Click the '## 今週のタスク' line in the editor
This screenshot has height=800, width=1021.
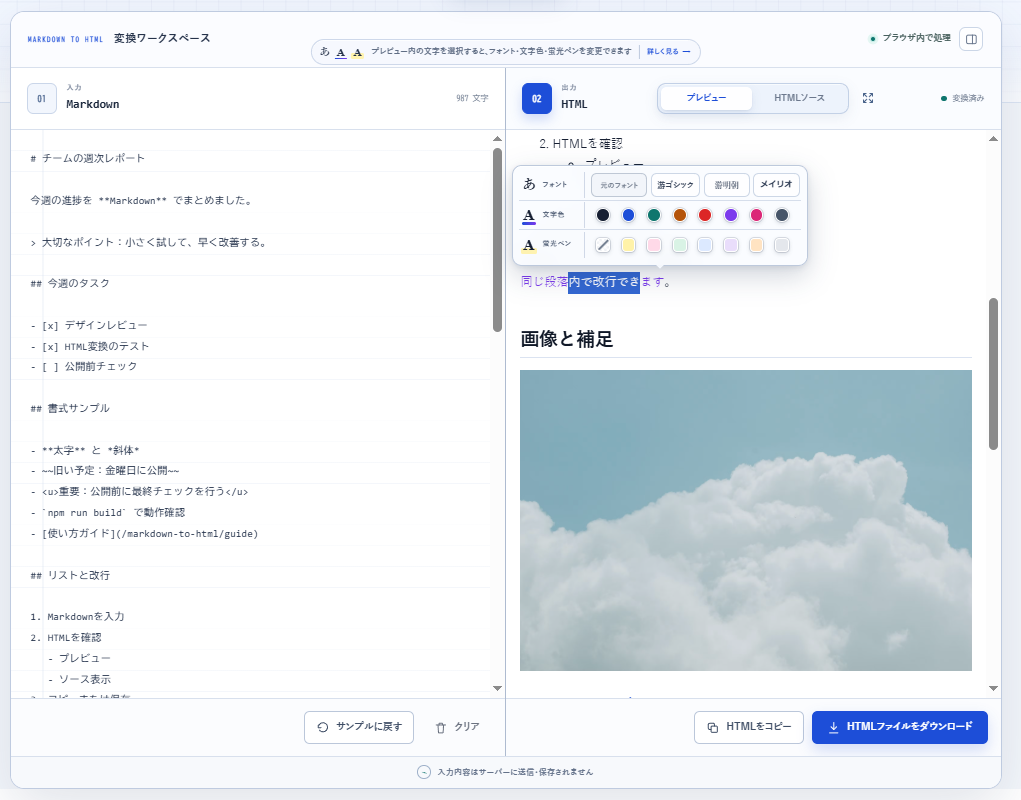[70, 283]
